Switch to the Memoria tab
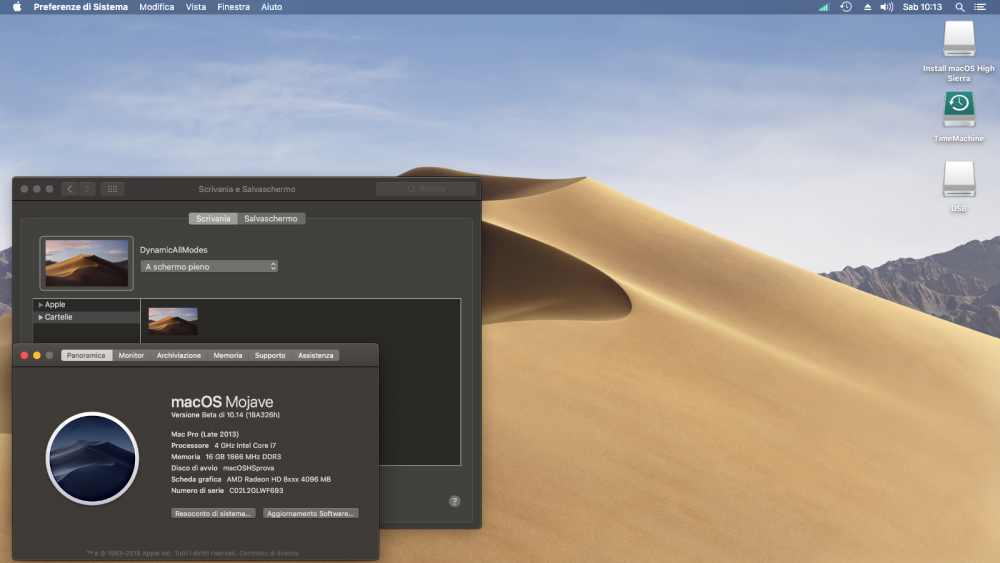Screen dimensions: 1000x563 pos(228,355)
